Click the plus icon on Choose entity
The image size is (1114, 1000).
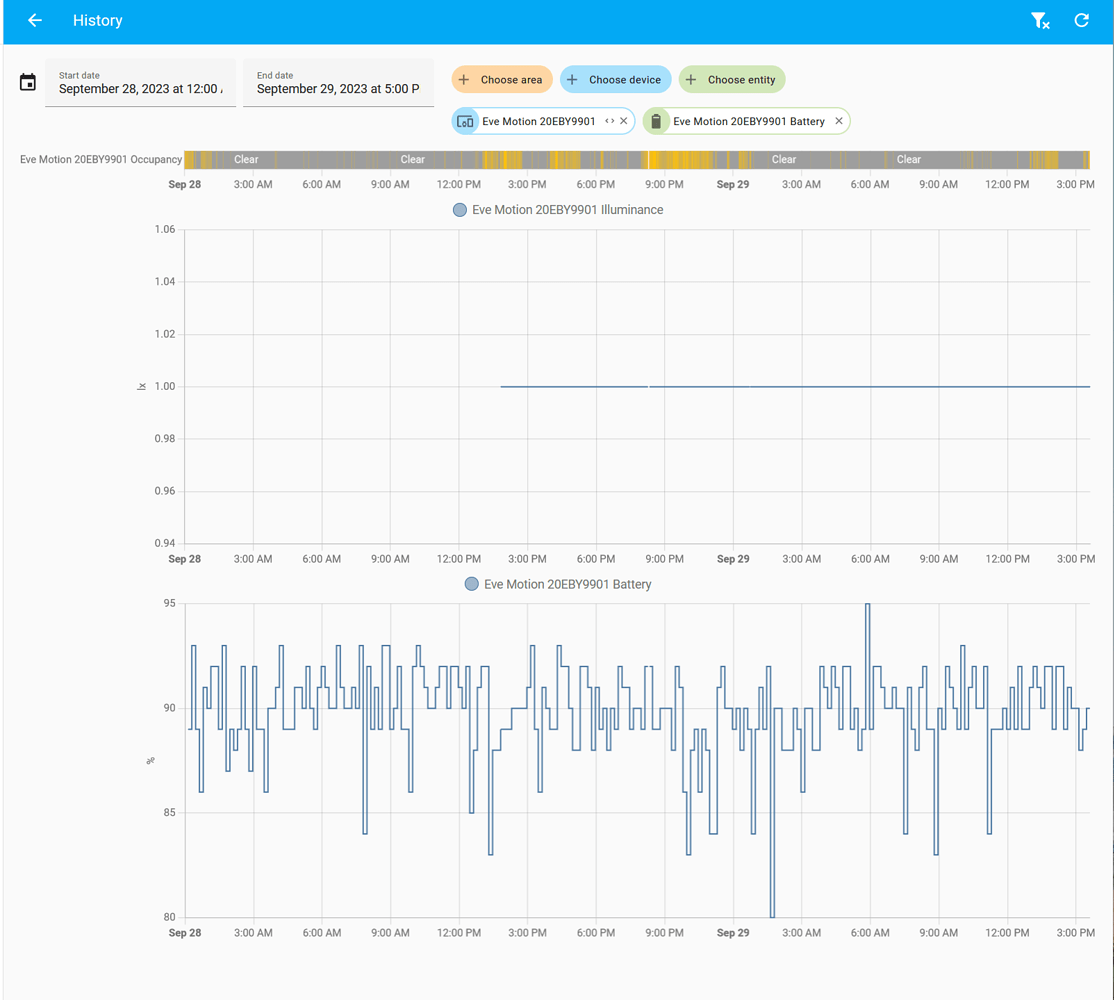(690, 79)
